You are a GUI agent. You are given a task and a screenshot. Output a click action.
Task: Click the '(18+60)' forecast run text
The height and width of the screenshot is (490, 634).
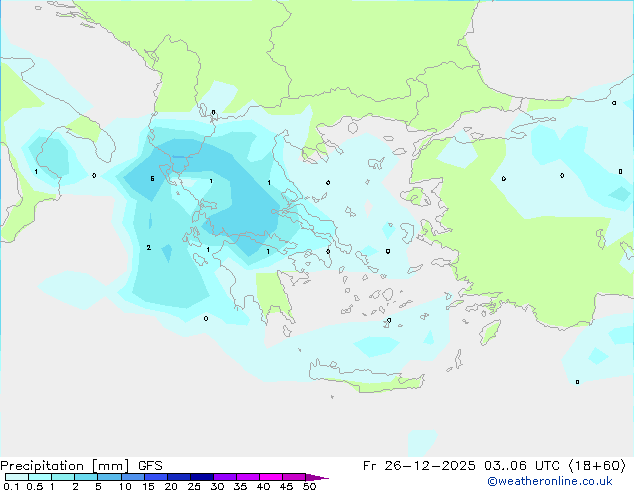pos(597,466)
